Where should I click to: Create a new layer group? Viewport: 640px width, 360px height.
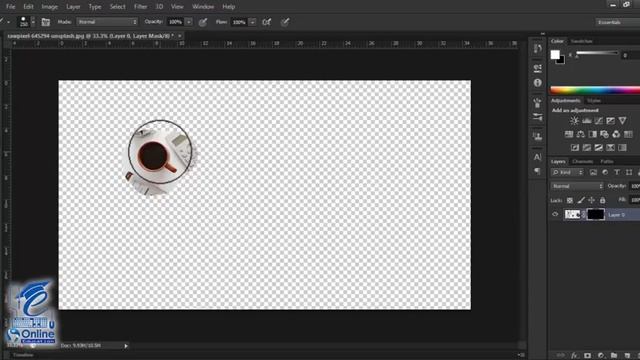point(614,356)
